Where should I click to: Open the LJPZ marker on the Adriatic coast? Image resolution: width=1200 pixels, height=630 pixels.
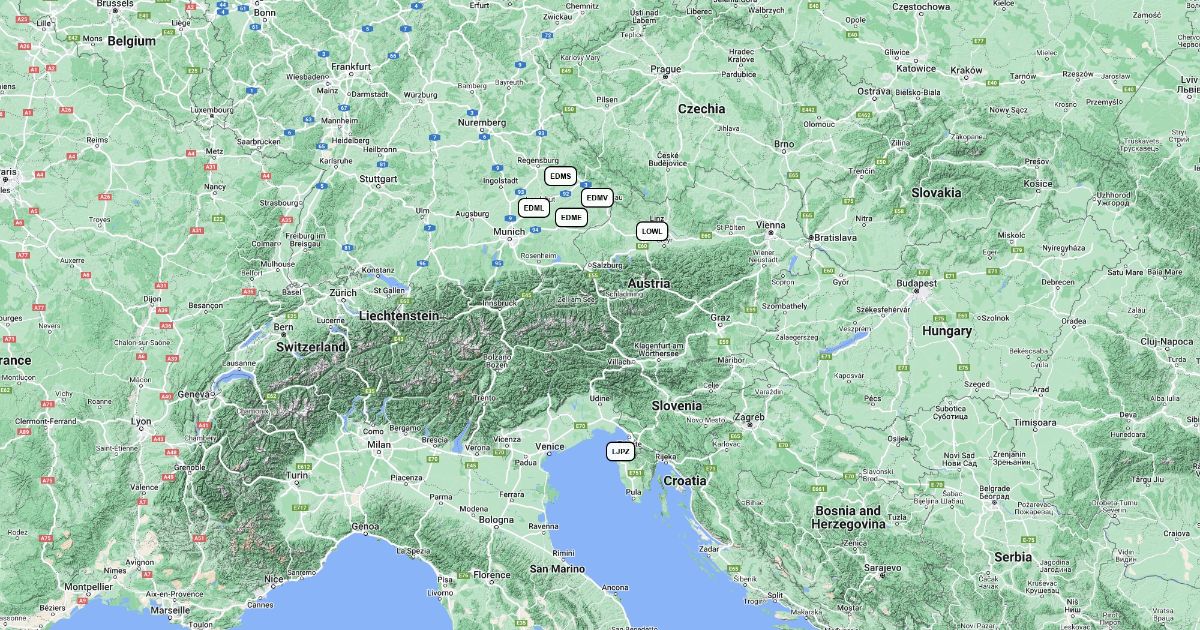621,452
